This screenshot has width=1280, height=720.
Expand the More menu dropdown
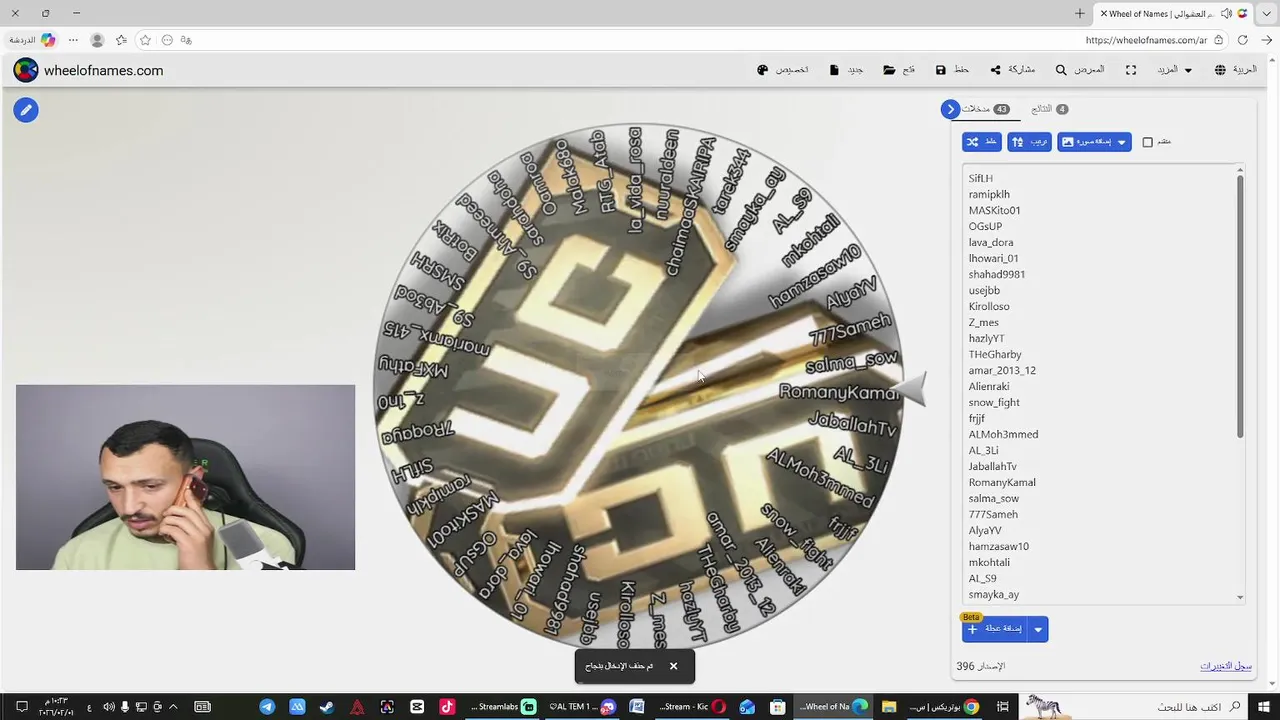click(1175, 70)
